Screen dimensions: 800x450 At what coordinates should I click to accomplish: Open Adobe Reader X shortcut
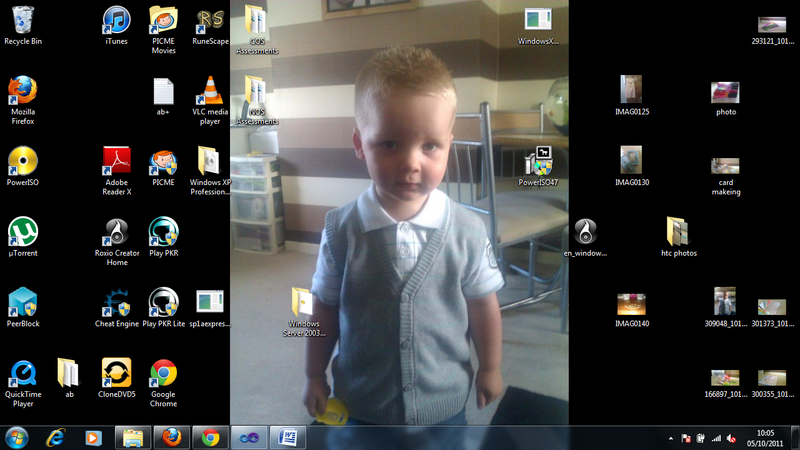pos(117,161)
